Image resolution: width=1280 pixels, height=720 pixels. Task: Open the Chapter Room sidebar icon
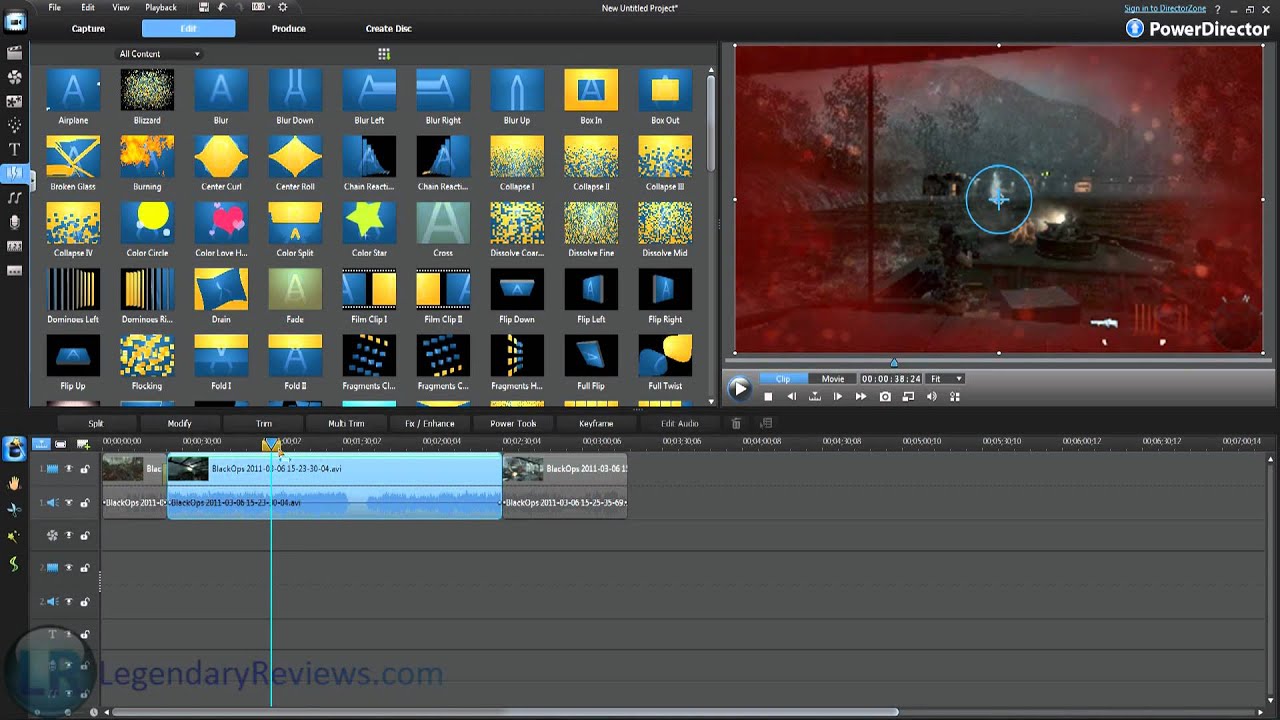14,246
